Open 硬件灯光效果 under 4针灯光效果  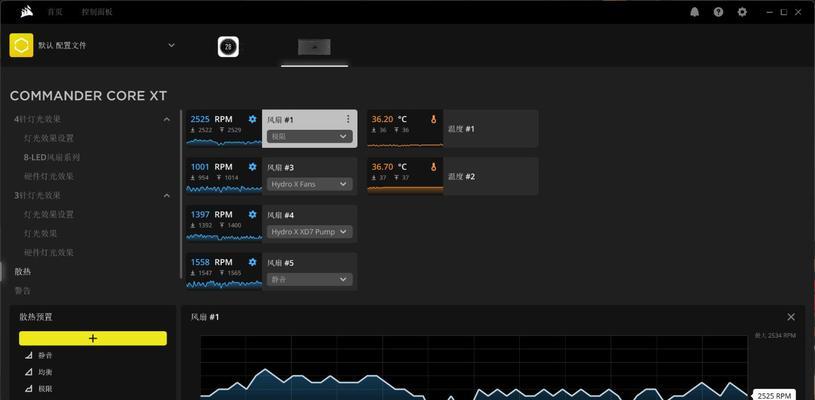tap(49, 176)
